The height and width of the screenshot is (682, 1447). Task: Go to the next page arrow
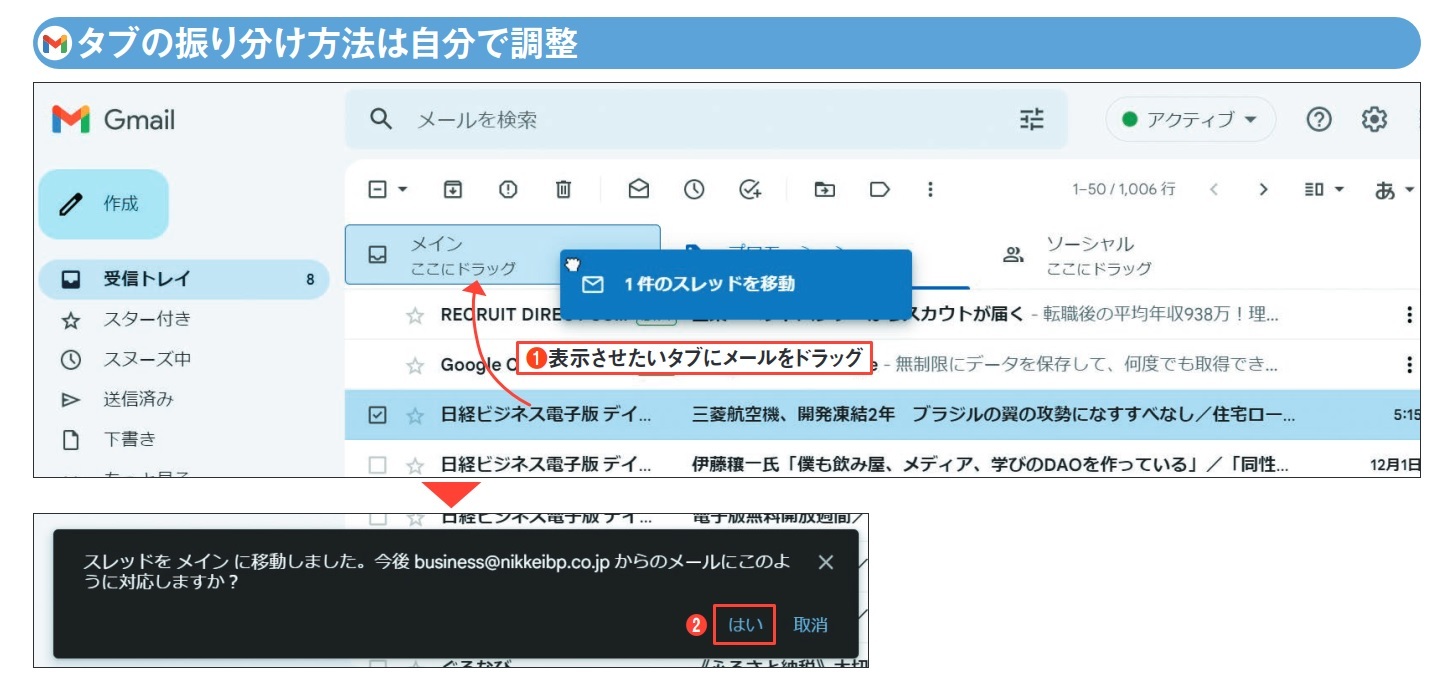point(1264,189)
